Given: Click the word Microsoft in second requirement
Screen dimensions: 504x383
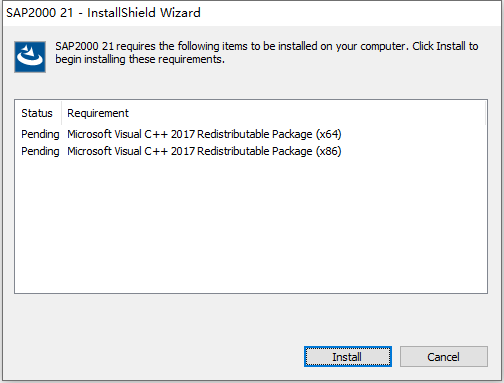Looking at the screenshot, I should point(89,151).
